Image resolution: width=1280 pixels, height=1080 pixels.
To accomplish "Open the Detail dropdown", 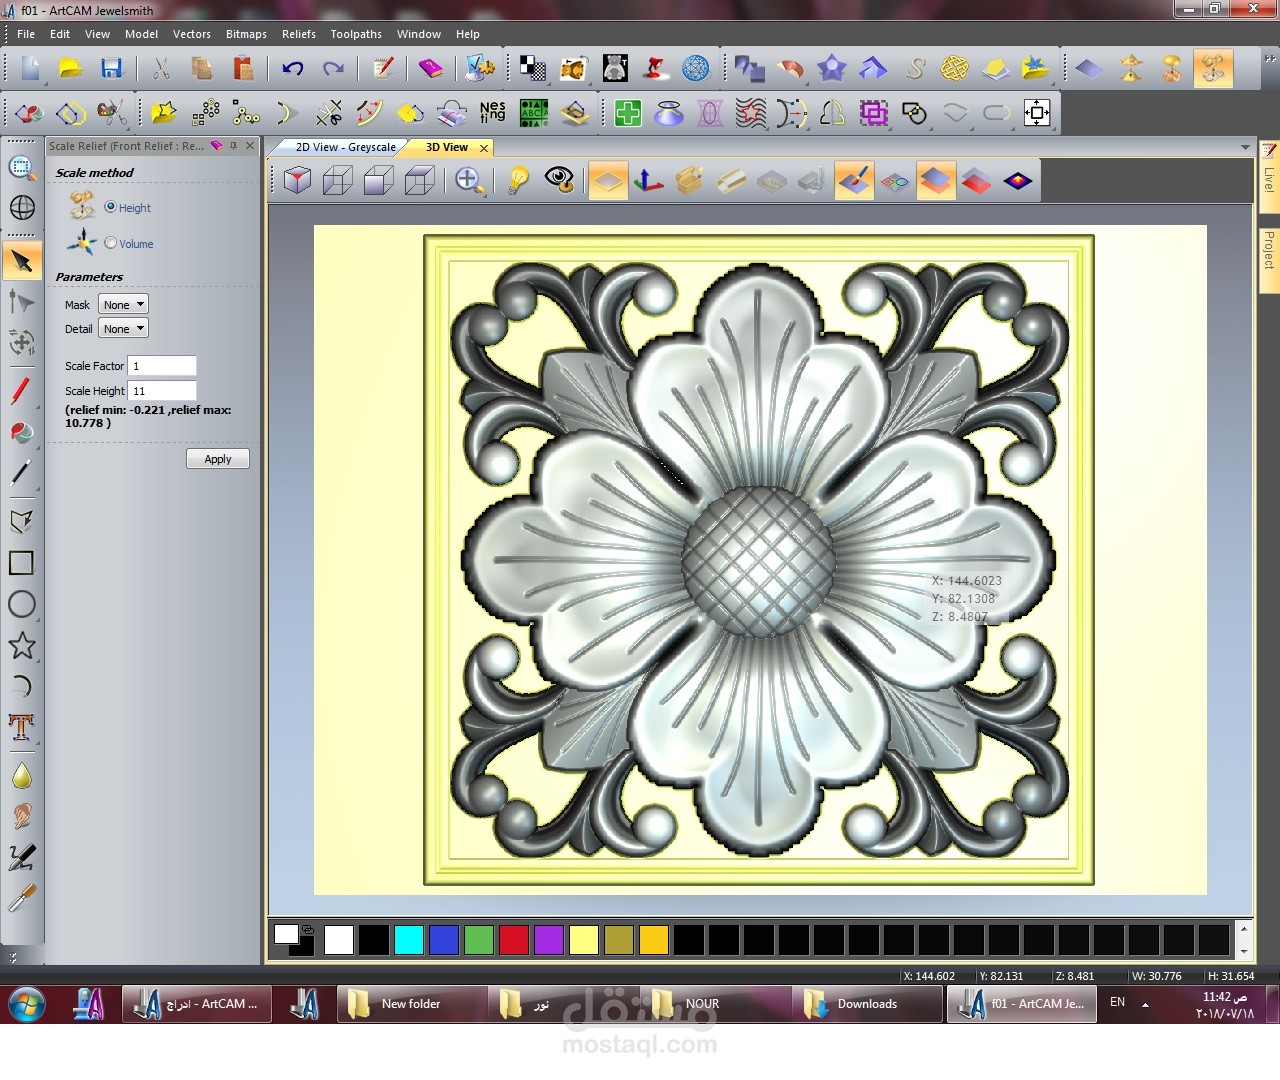I will coord(124,328).
